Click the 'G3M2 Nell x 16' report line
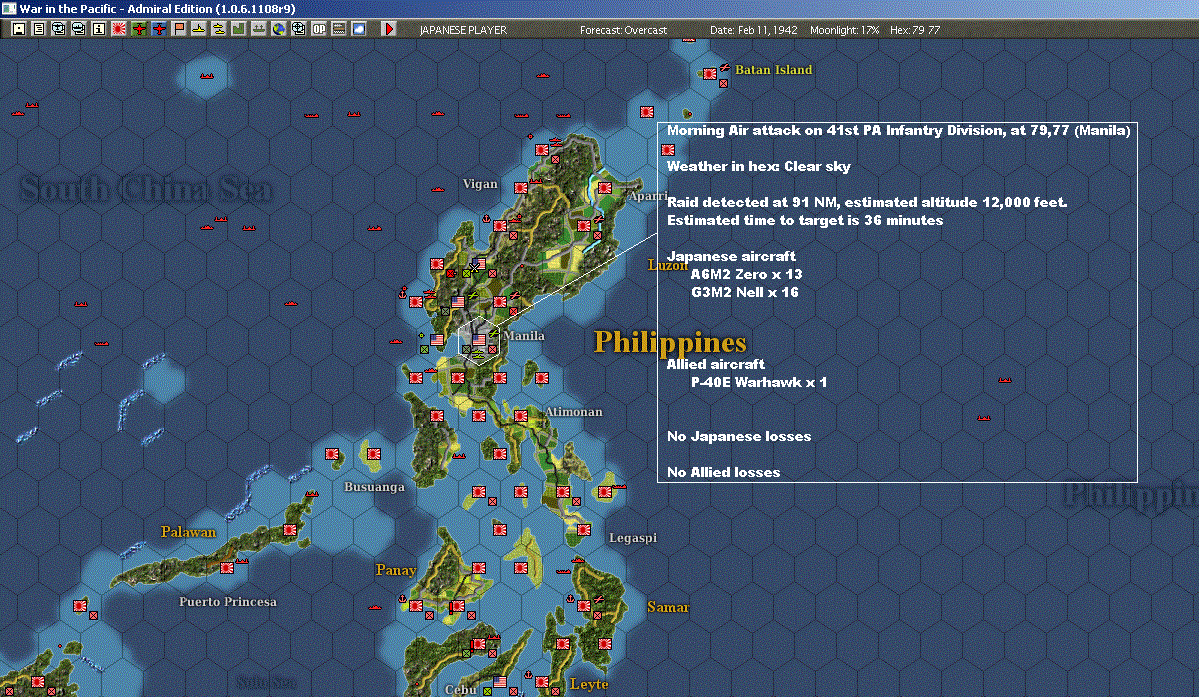Viewport: 1199px width, 697px height. 744,292
